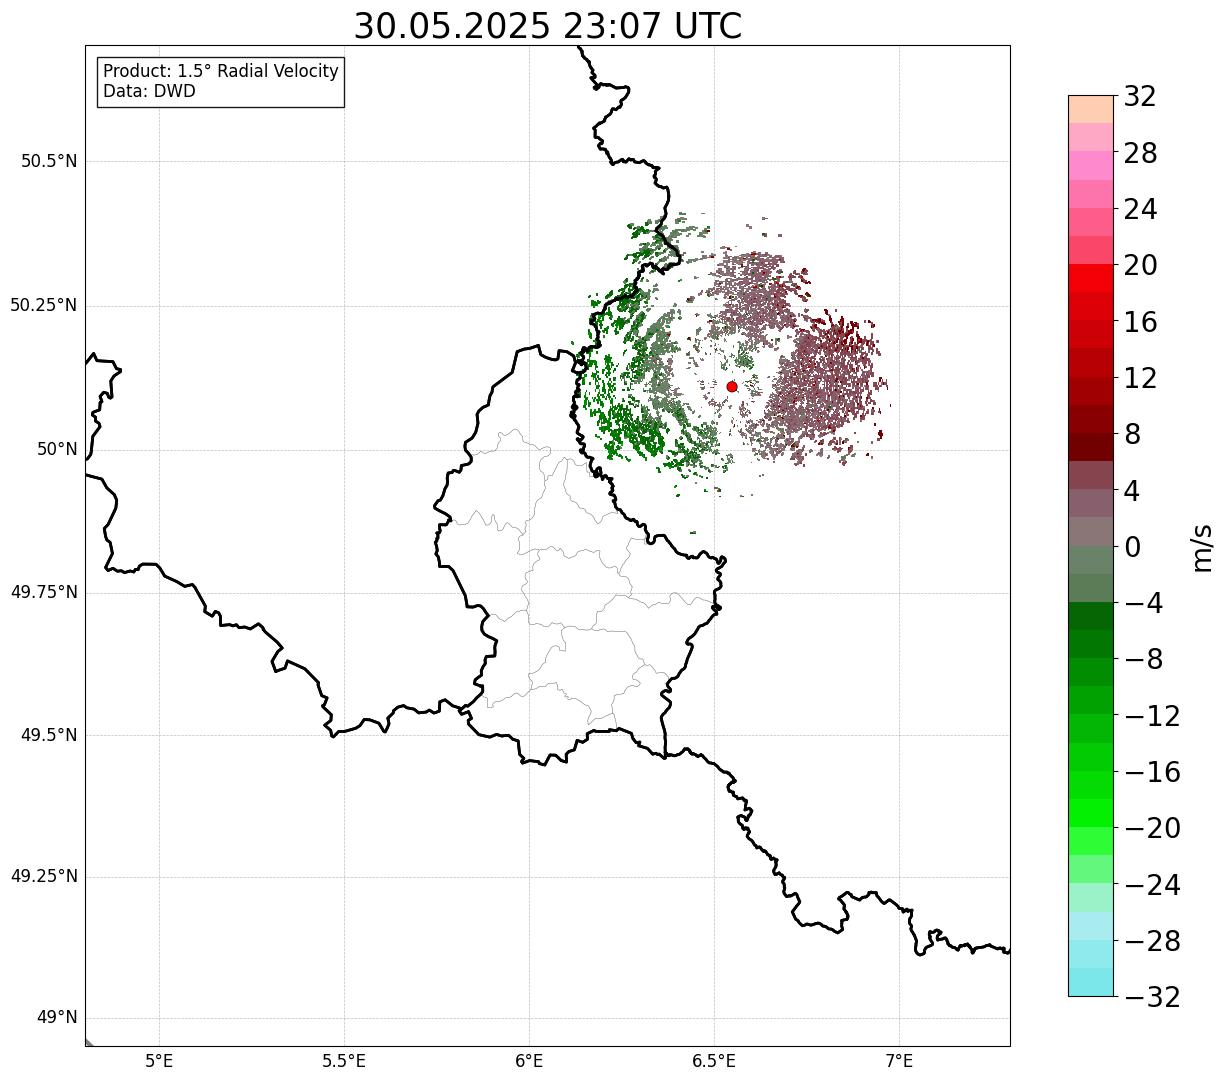Click the 49.25°N latitude label
This screenshot has width=1225, height=1081.
[43, 877]
